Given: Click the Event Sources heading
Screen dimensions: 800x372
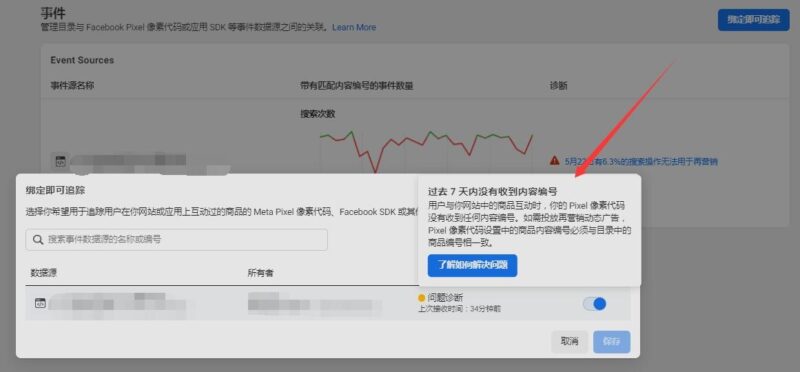Looking at the screenshot, I should coord(82,60).
